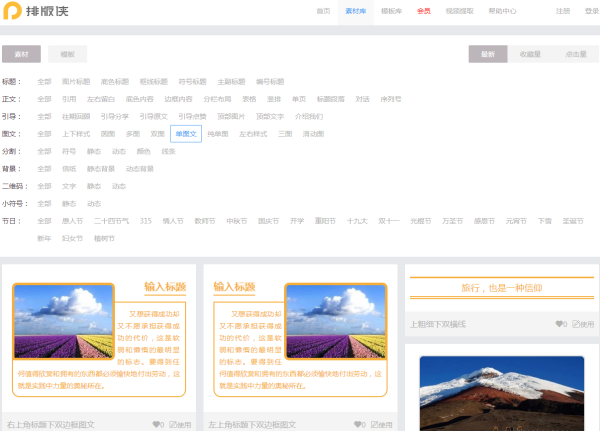Go to the 会员 membership page

(424, 11)
